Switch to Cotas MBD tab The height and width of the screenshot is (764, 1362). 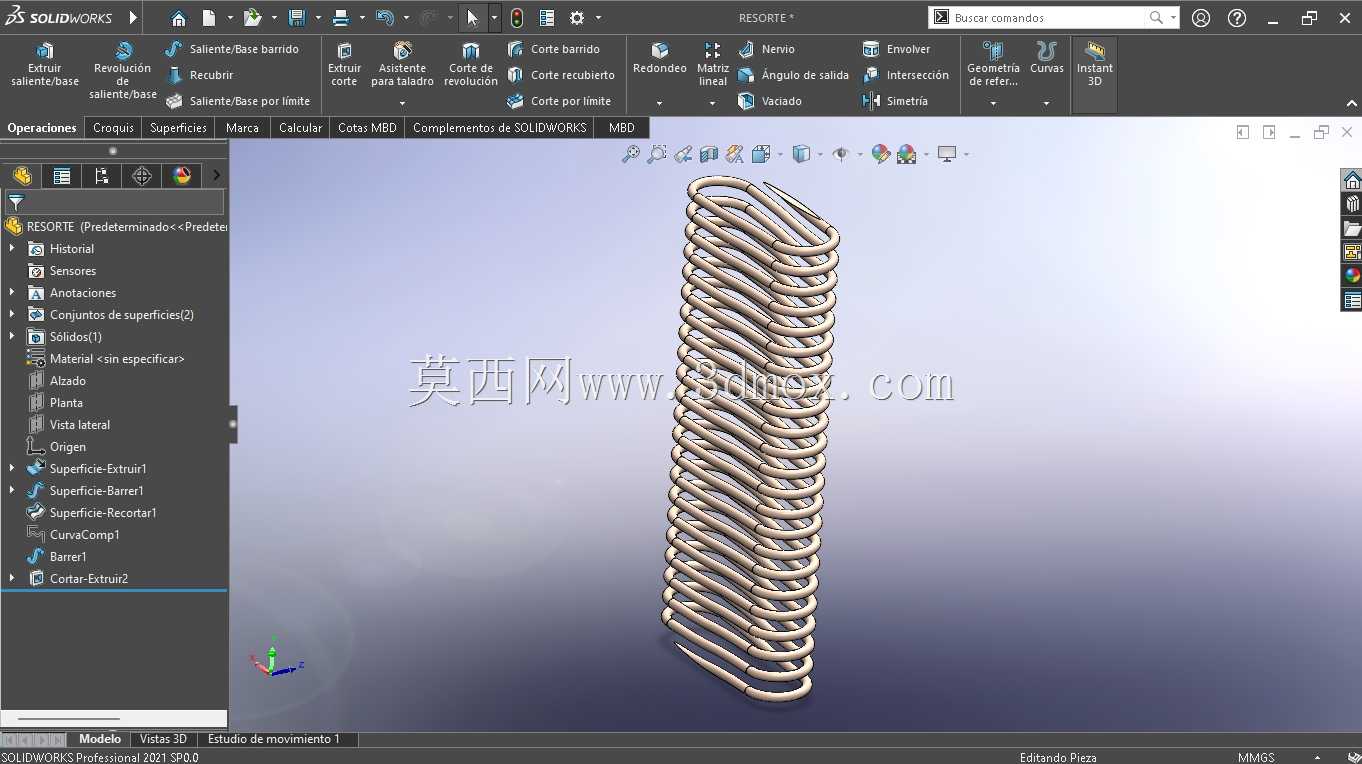pyautogui.click(x=367, y=127)
